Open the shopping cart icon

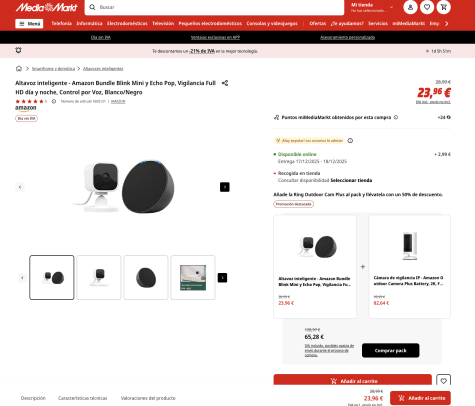pyautogui.click(x=444, y=7)
